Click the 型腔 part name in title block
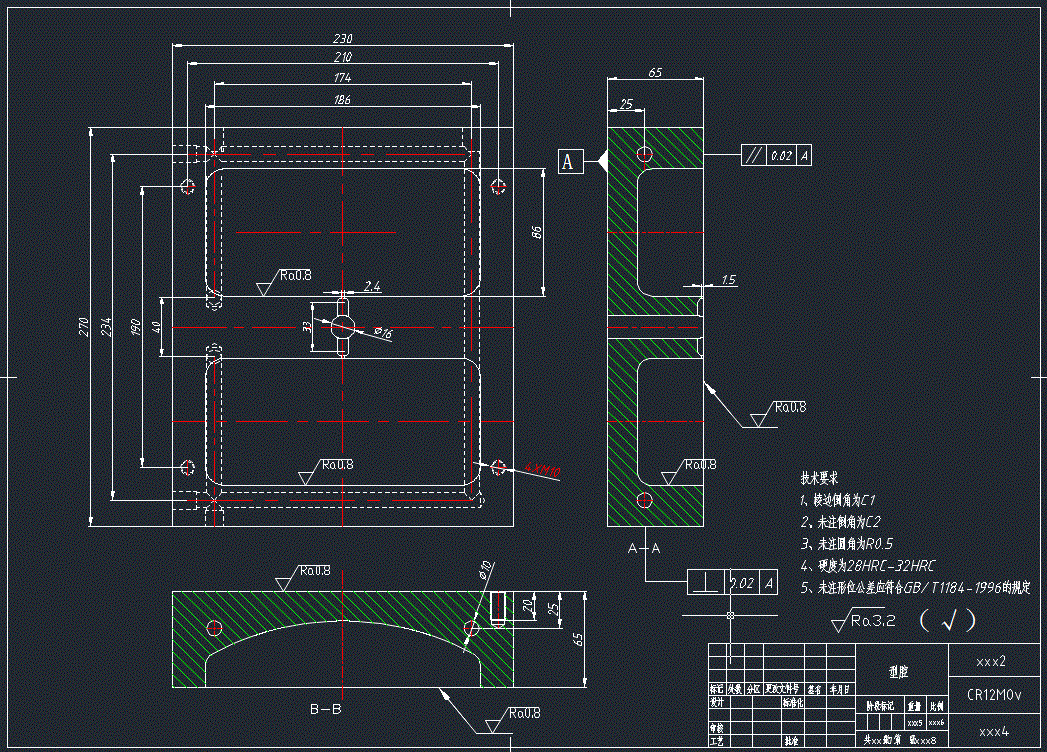 point(899,672)
